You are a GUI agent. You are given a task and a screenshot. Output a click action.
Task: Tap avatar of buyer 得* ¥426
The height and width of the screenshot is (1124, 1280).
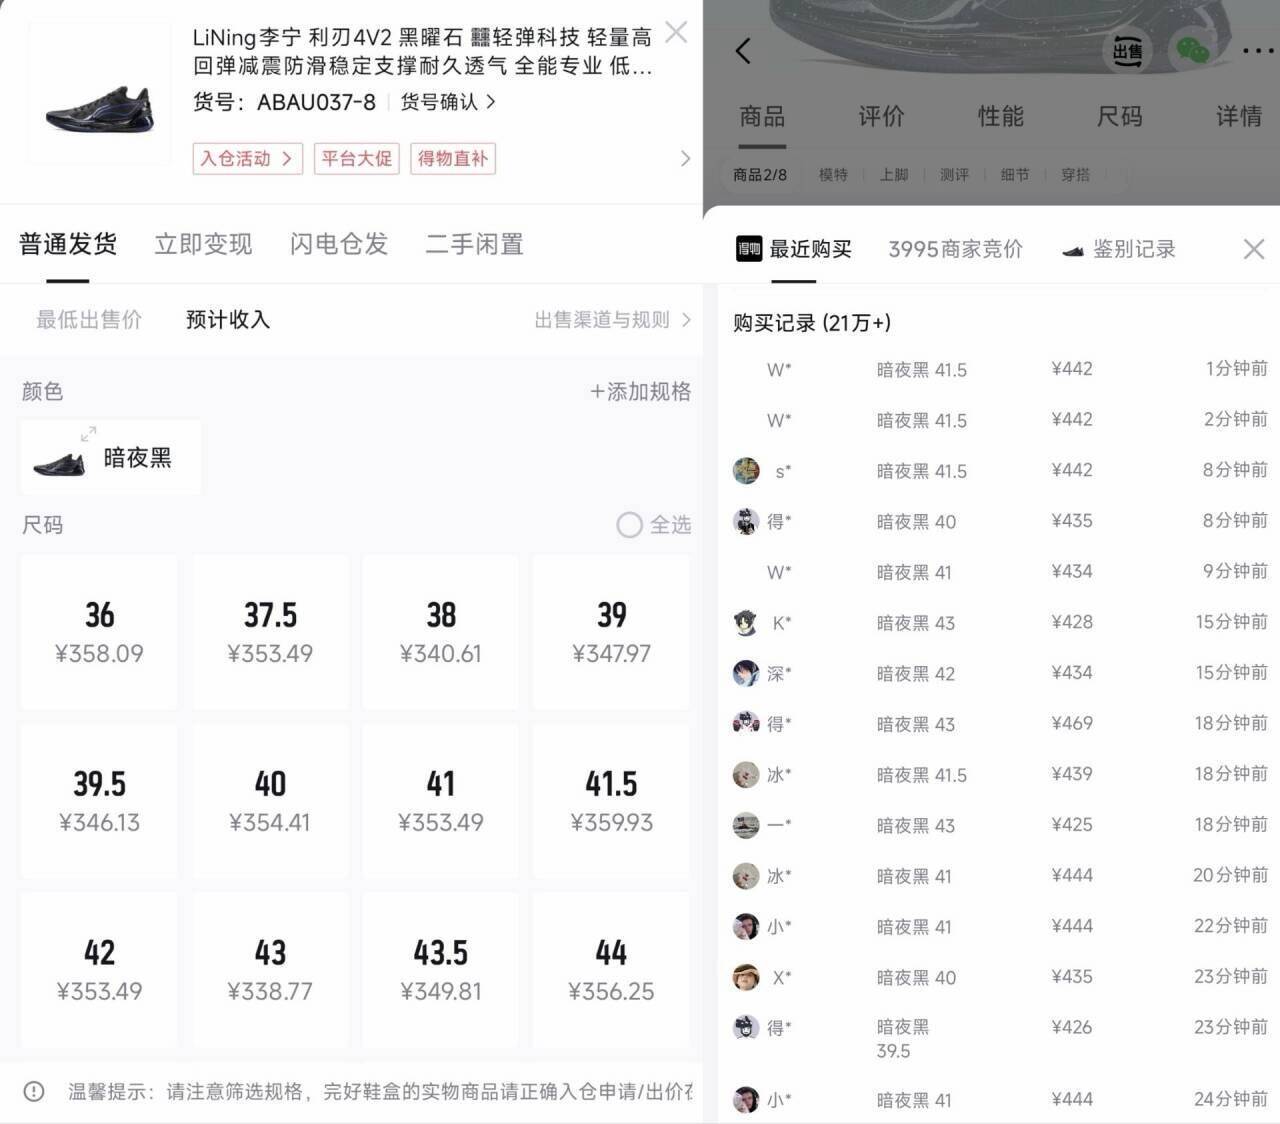pos(746,1027)
